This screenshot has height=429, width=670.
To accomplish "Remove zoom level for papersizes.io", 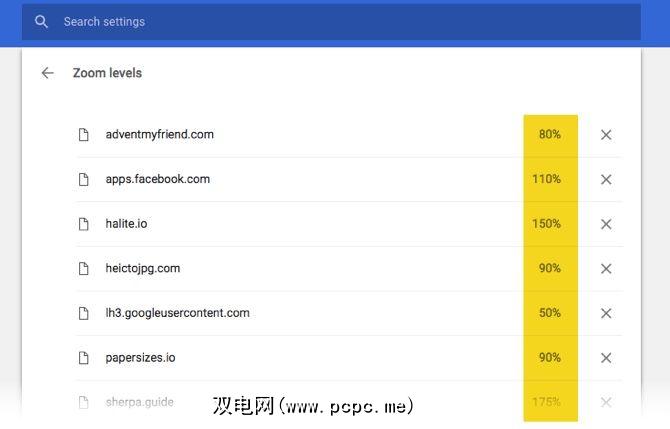I will coord(606,358).
